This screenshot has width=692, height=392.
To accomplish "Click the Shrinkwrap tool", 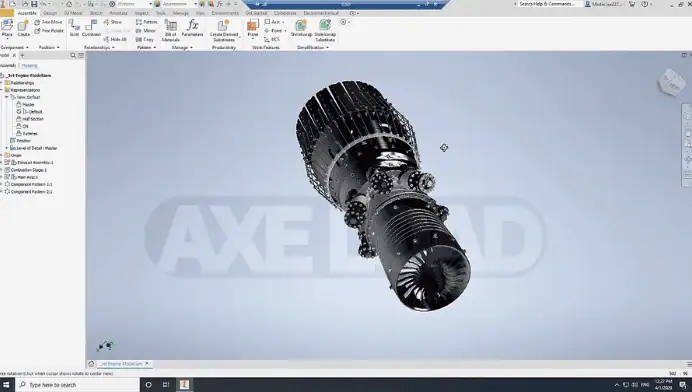I will click(301, 28).
